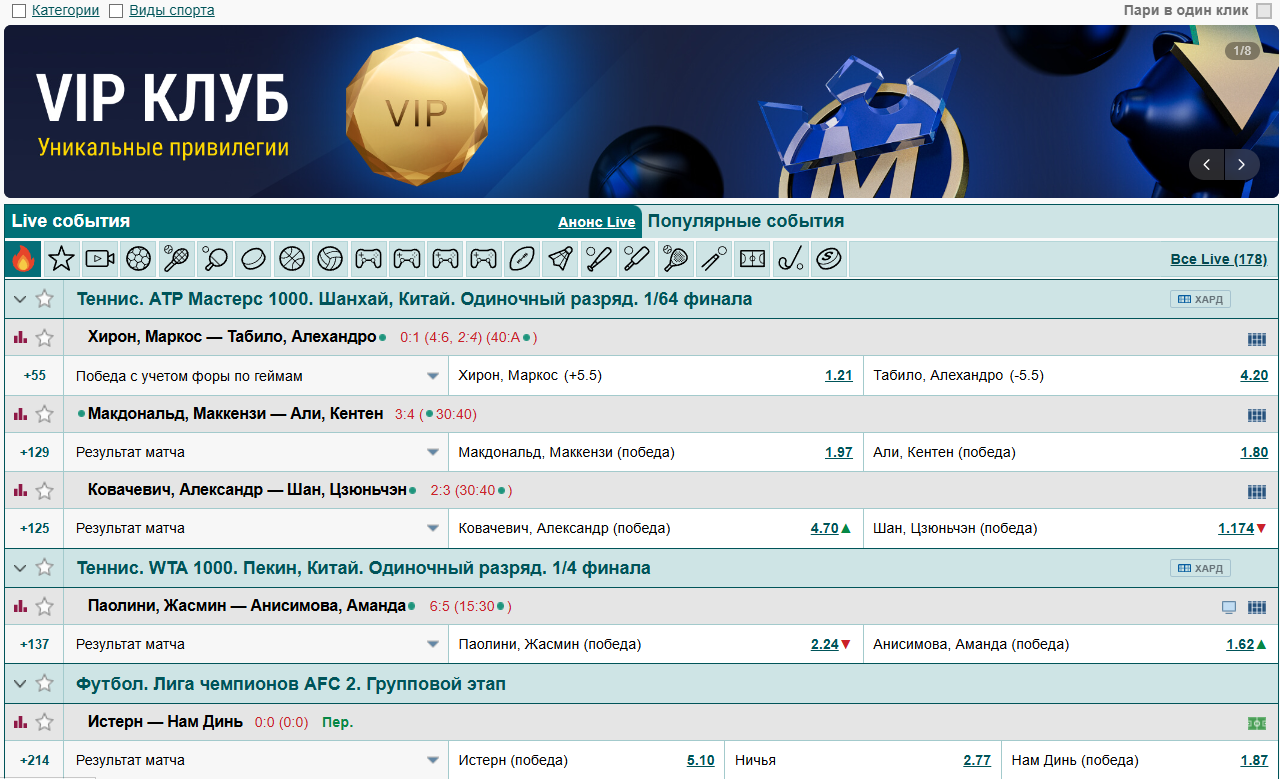Toggle the Категории checkbox
Image resolution: width=1280 pixels, height=779 pixels.
[x=19, y=11]
